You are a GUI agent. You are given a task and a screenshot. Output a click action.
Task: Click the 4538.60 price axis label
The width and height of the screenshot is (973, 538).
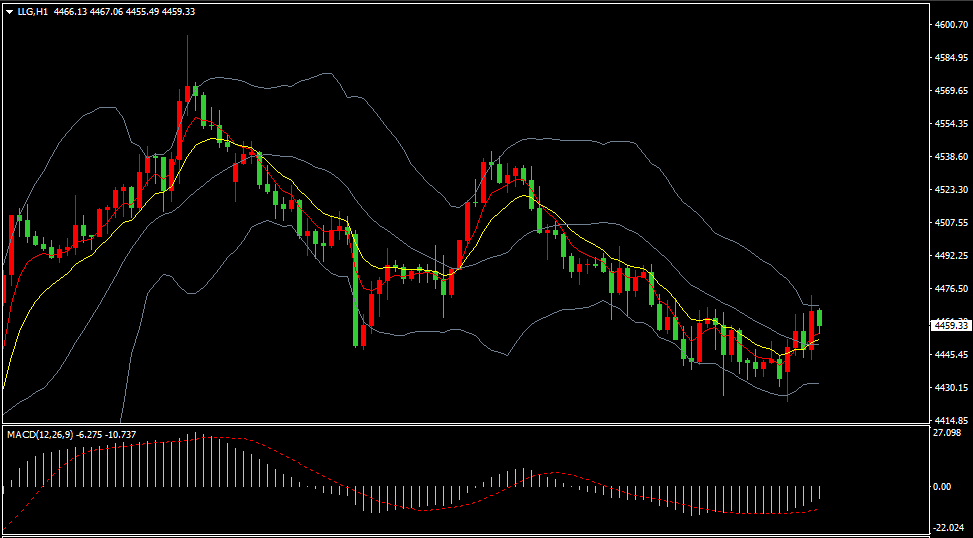click(x=951, y=156)
